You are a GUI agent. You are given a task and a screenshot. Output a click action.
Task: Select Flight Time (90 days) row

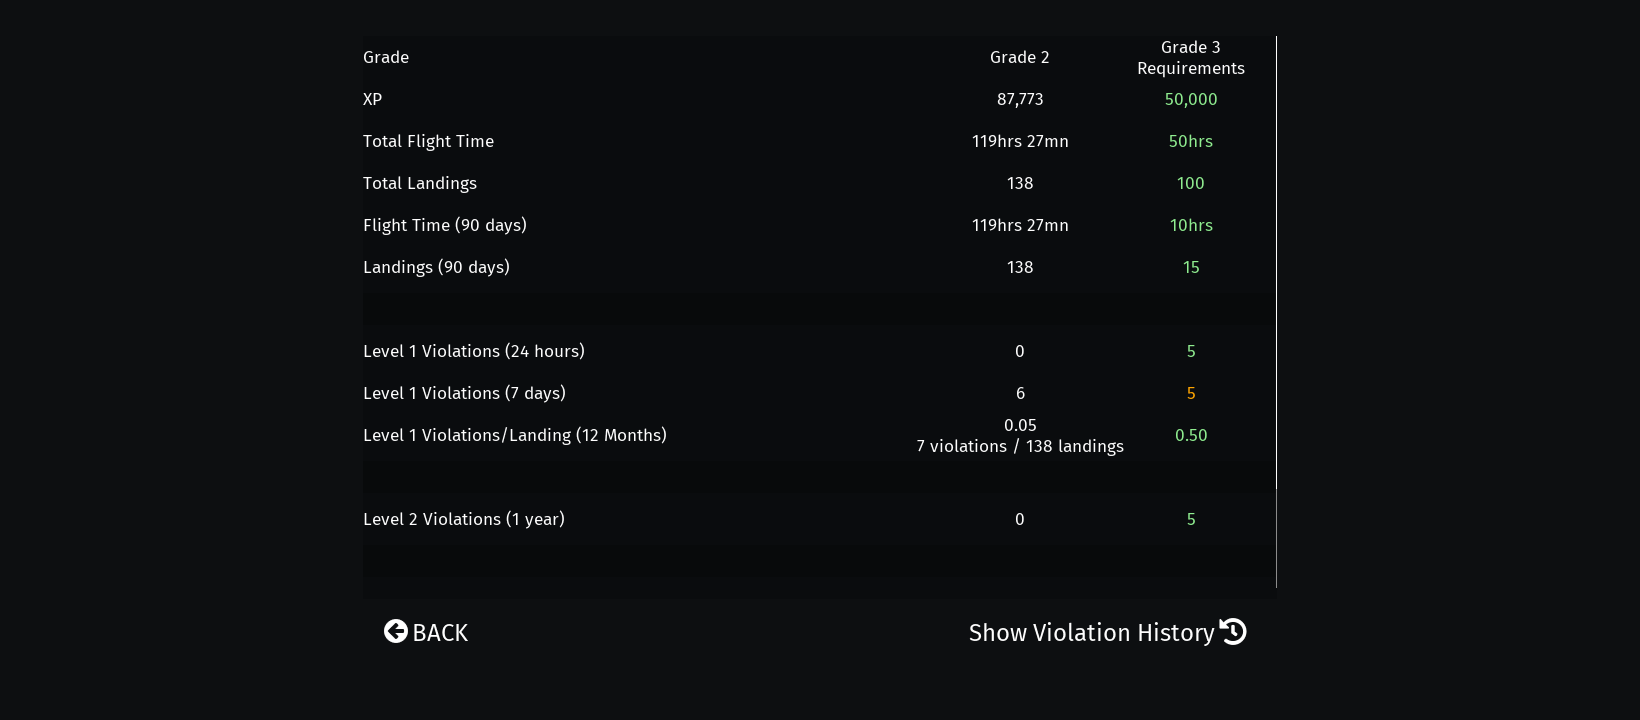pos(445,225)
